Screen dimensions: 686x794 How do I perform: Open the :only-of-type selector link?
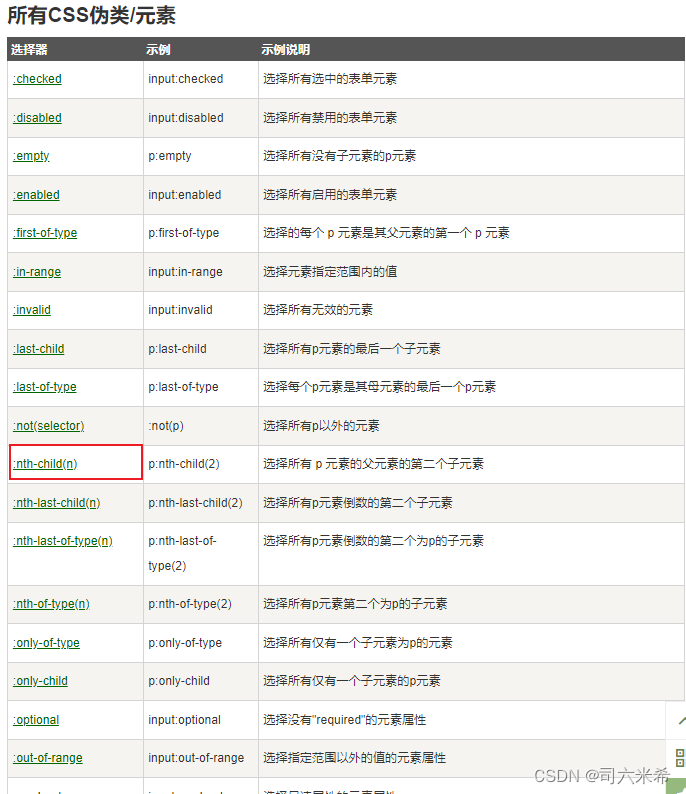pos(47,643)
